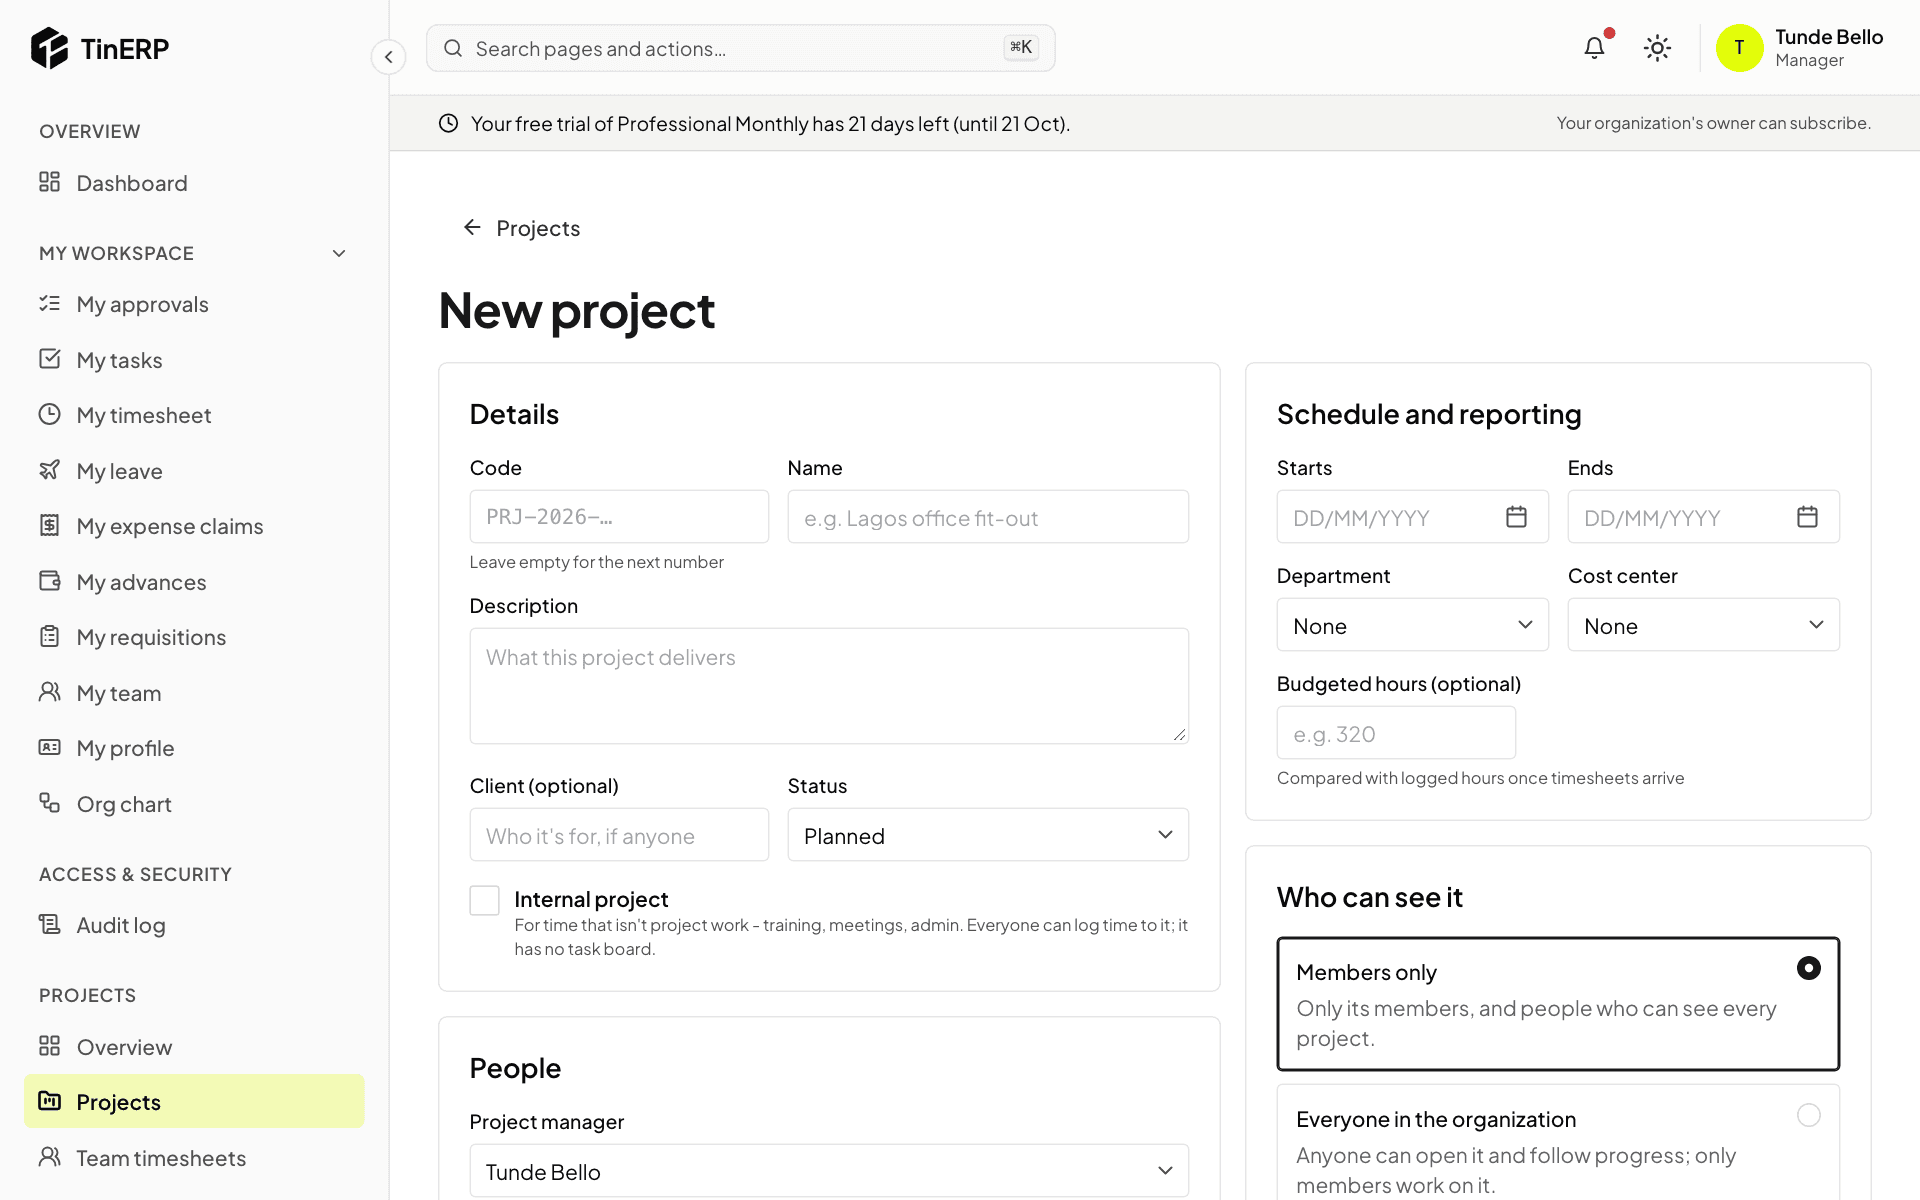Click the Starts date field

point(1412,517)
